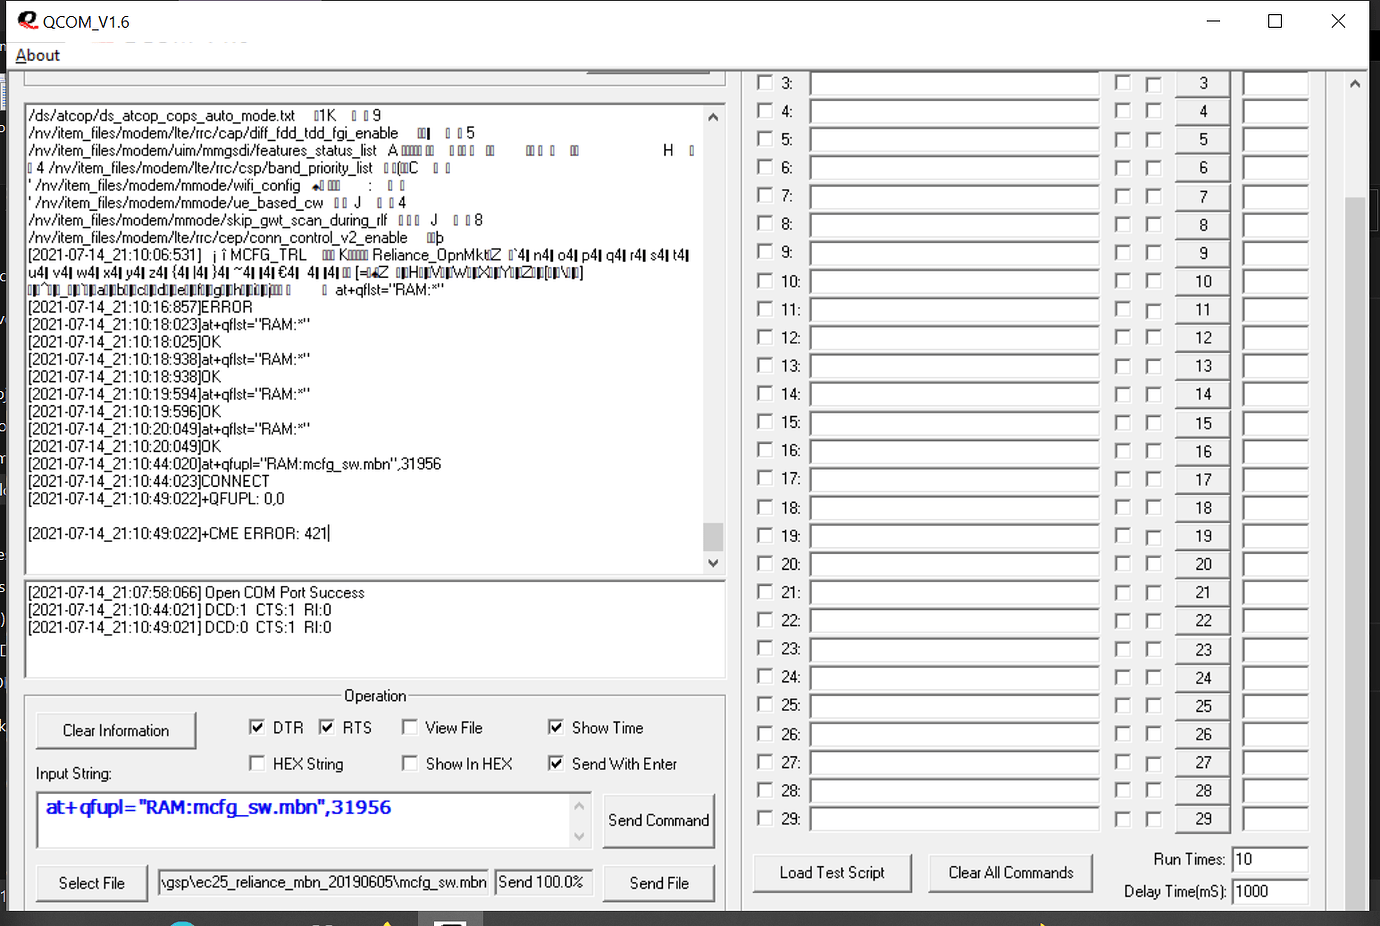
Task: Click the scroll-up arrow of the log window
Action: [x=713, y=116]
